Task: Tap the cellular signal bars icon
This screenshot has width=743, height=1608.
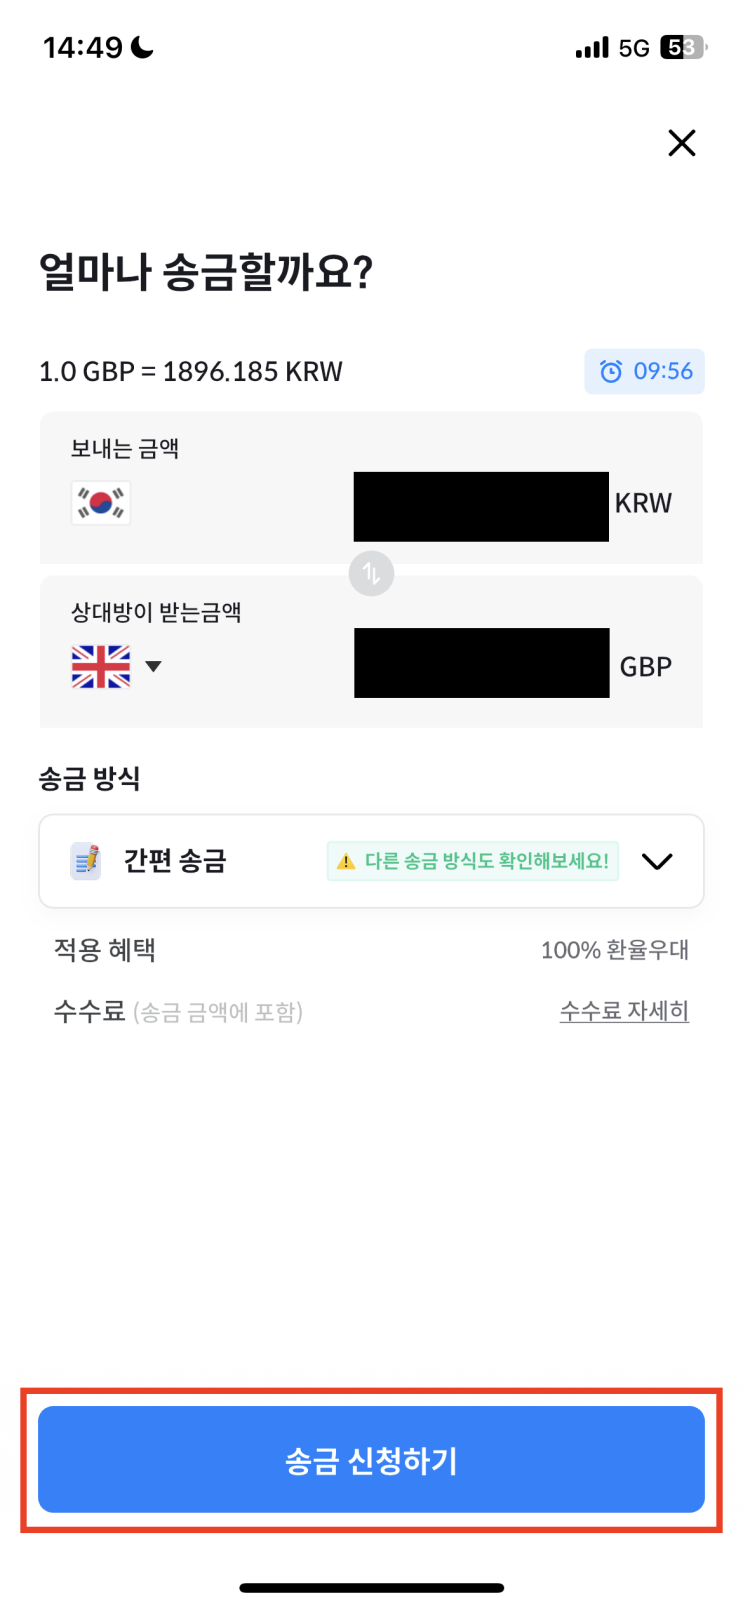Action: pyautogui.click(x=591, y=47)
